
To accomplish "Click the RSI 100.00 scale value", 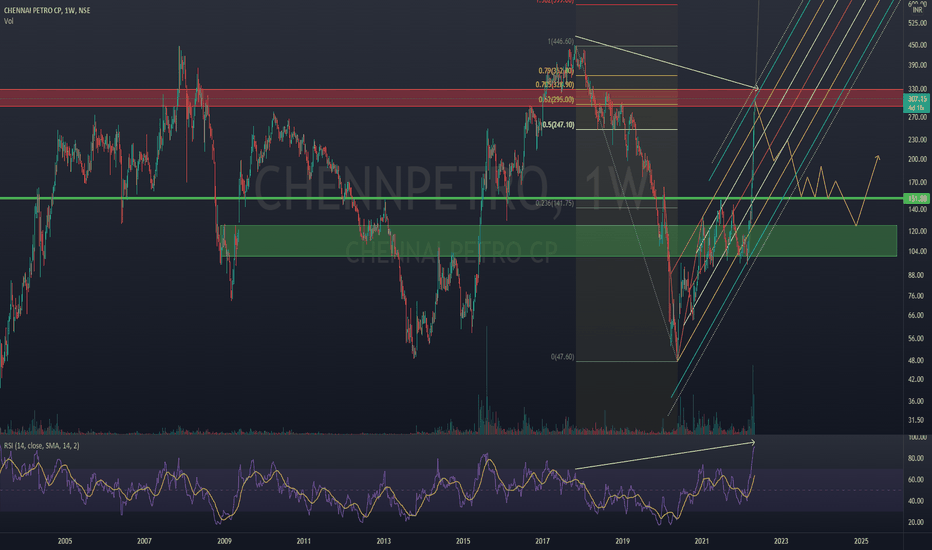I will click(917, 438).
